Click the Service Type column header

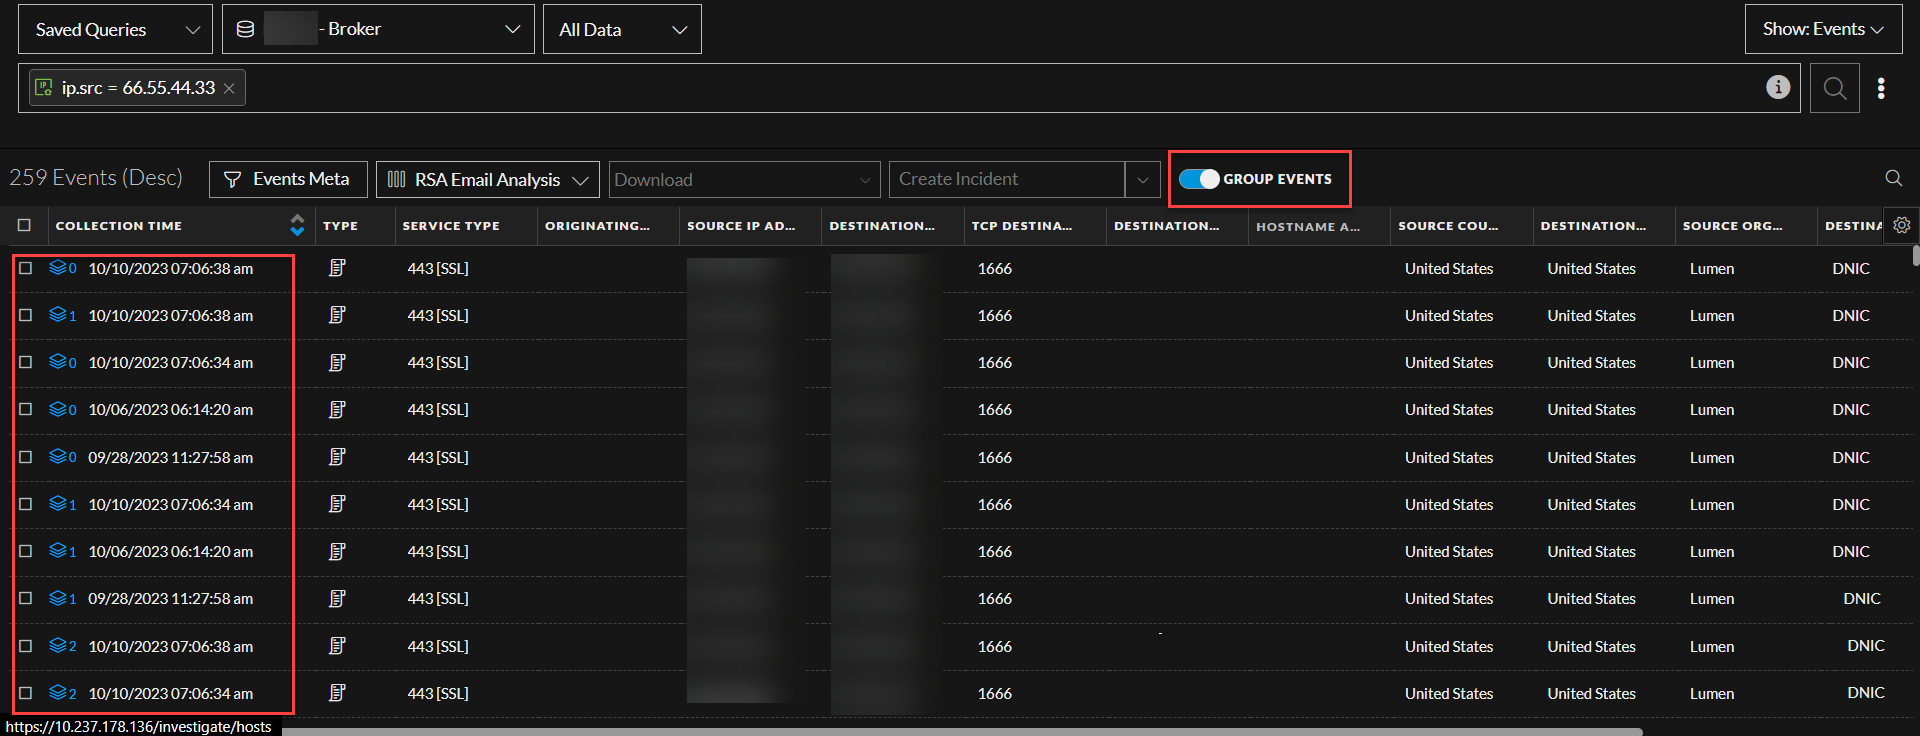pos(451,226)
